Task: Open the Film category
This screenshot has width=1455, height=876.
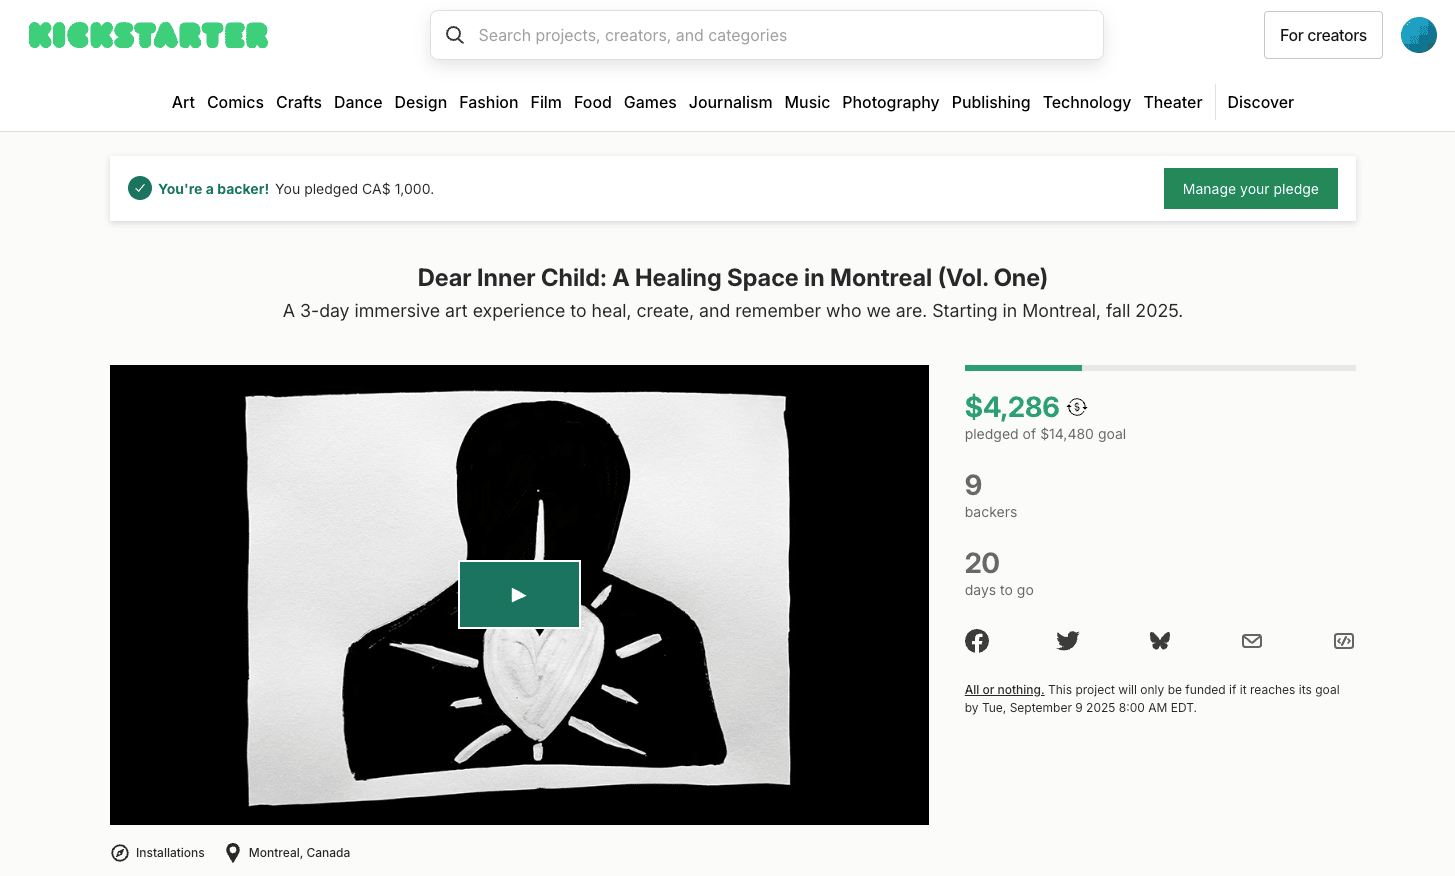Action: [x=546, y=102]
